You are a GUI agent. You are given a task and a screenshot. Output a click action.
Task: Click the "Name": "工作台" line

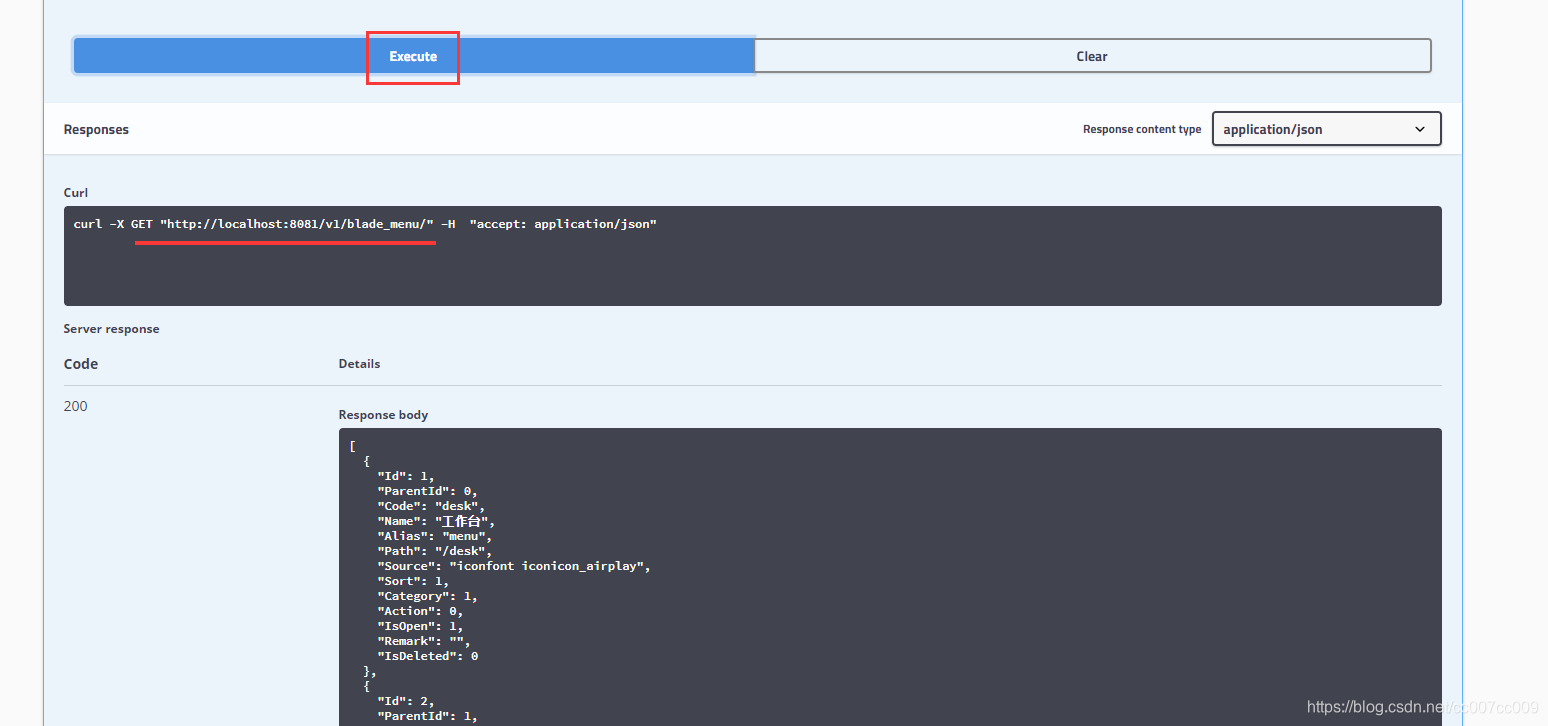point(436,521)
